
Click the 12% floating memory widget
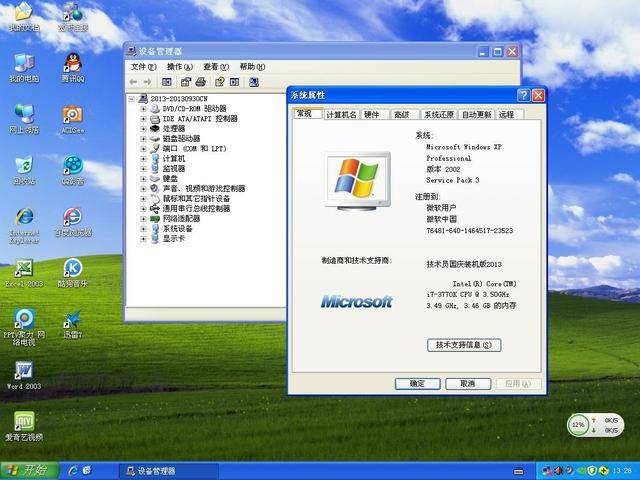[595, 425]
